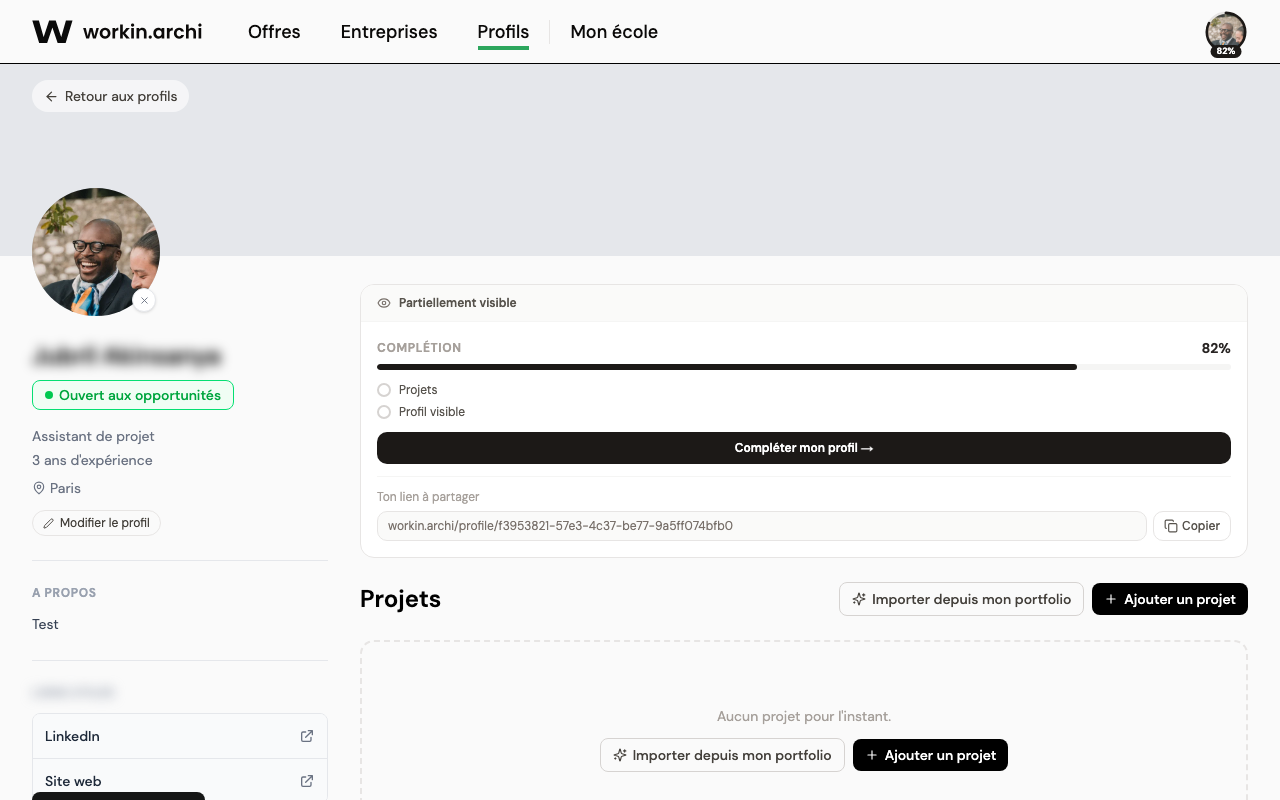1280x800 pixels.
Task: Click Ajouter un projet in the empty area
Action: 930,755
